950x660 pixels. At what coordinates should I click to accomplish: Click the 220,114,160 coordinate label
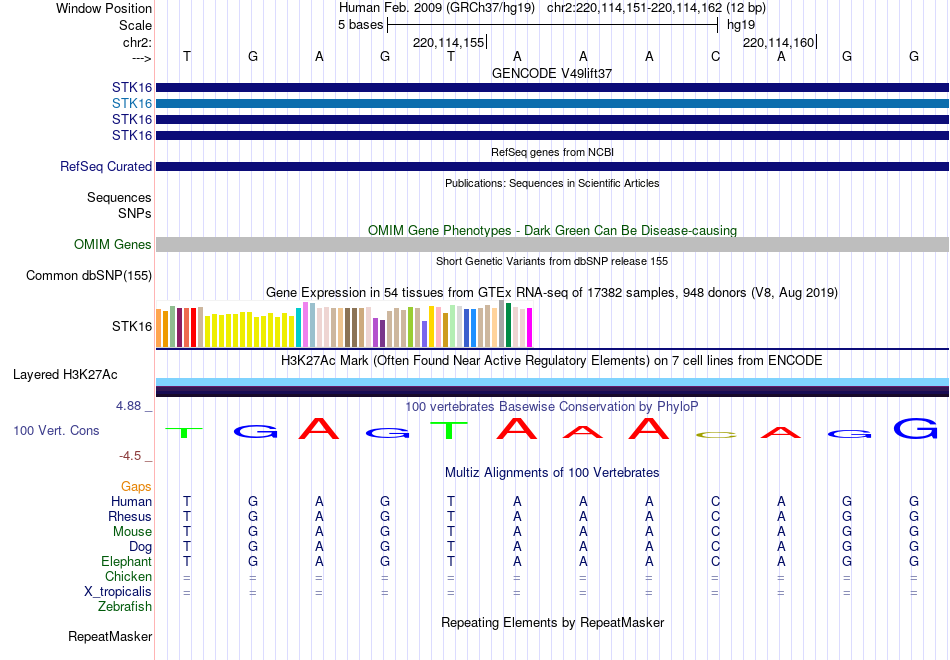(779, 42)
